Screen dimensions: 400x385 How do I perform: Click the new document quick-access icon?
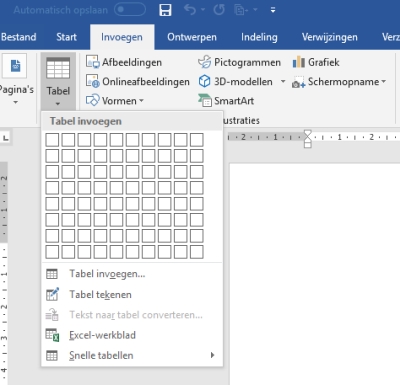241,10
